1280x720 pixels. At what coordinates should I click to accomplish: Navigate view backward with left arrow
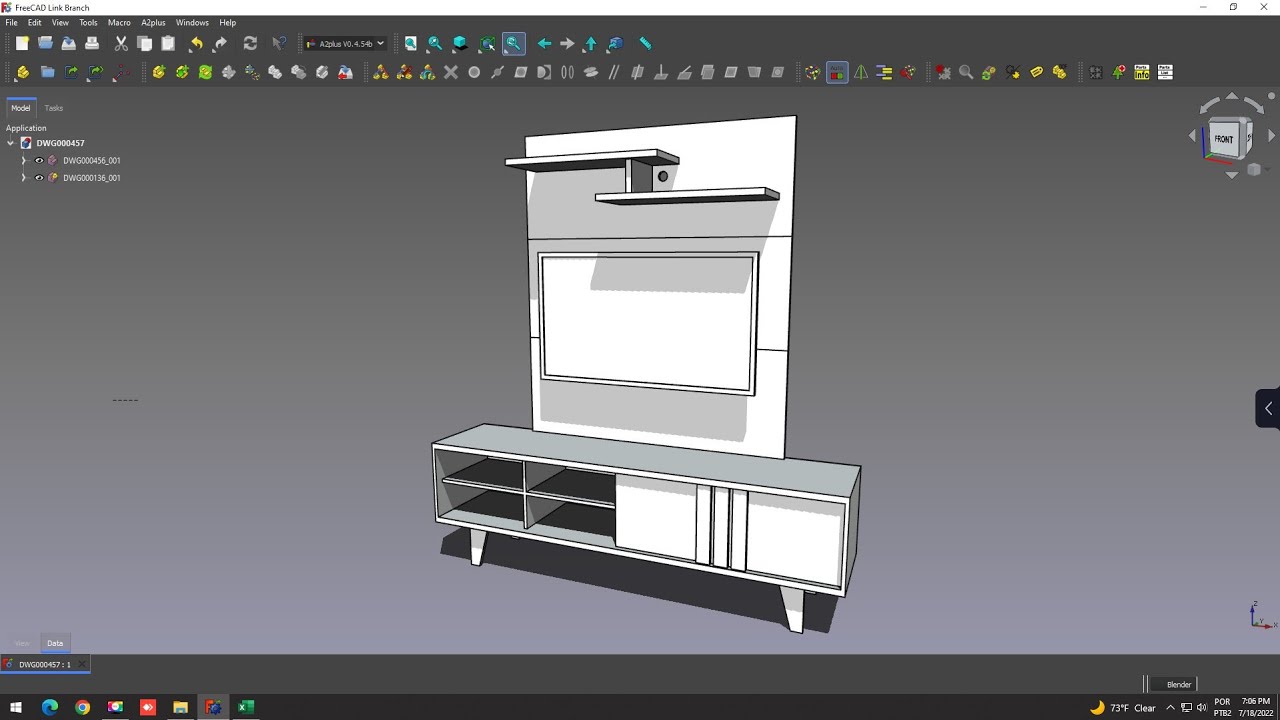544,43
